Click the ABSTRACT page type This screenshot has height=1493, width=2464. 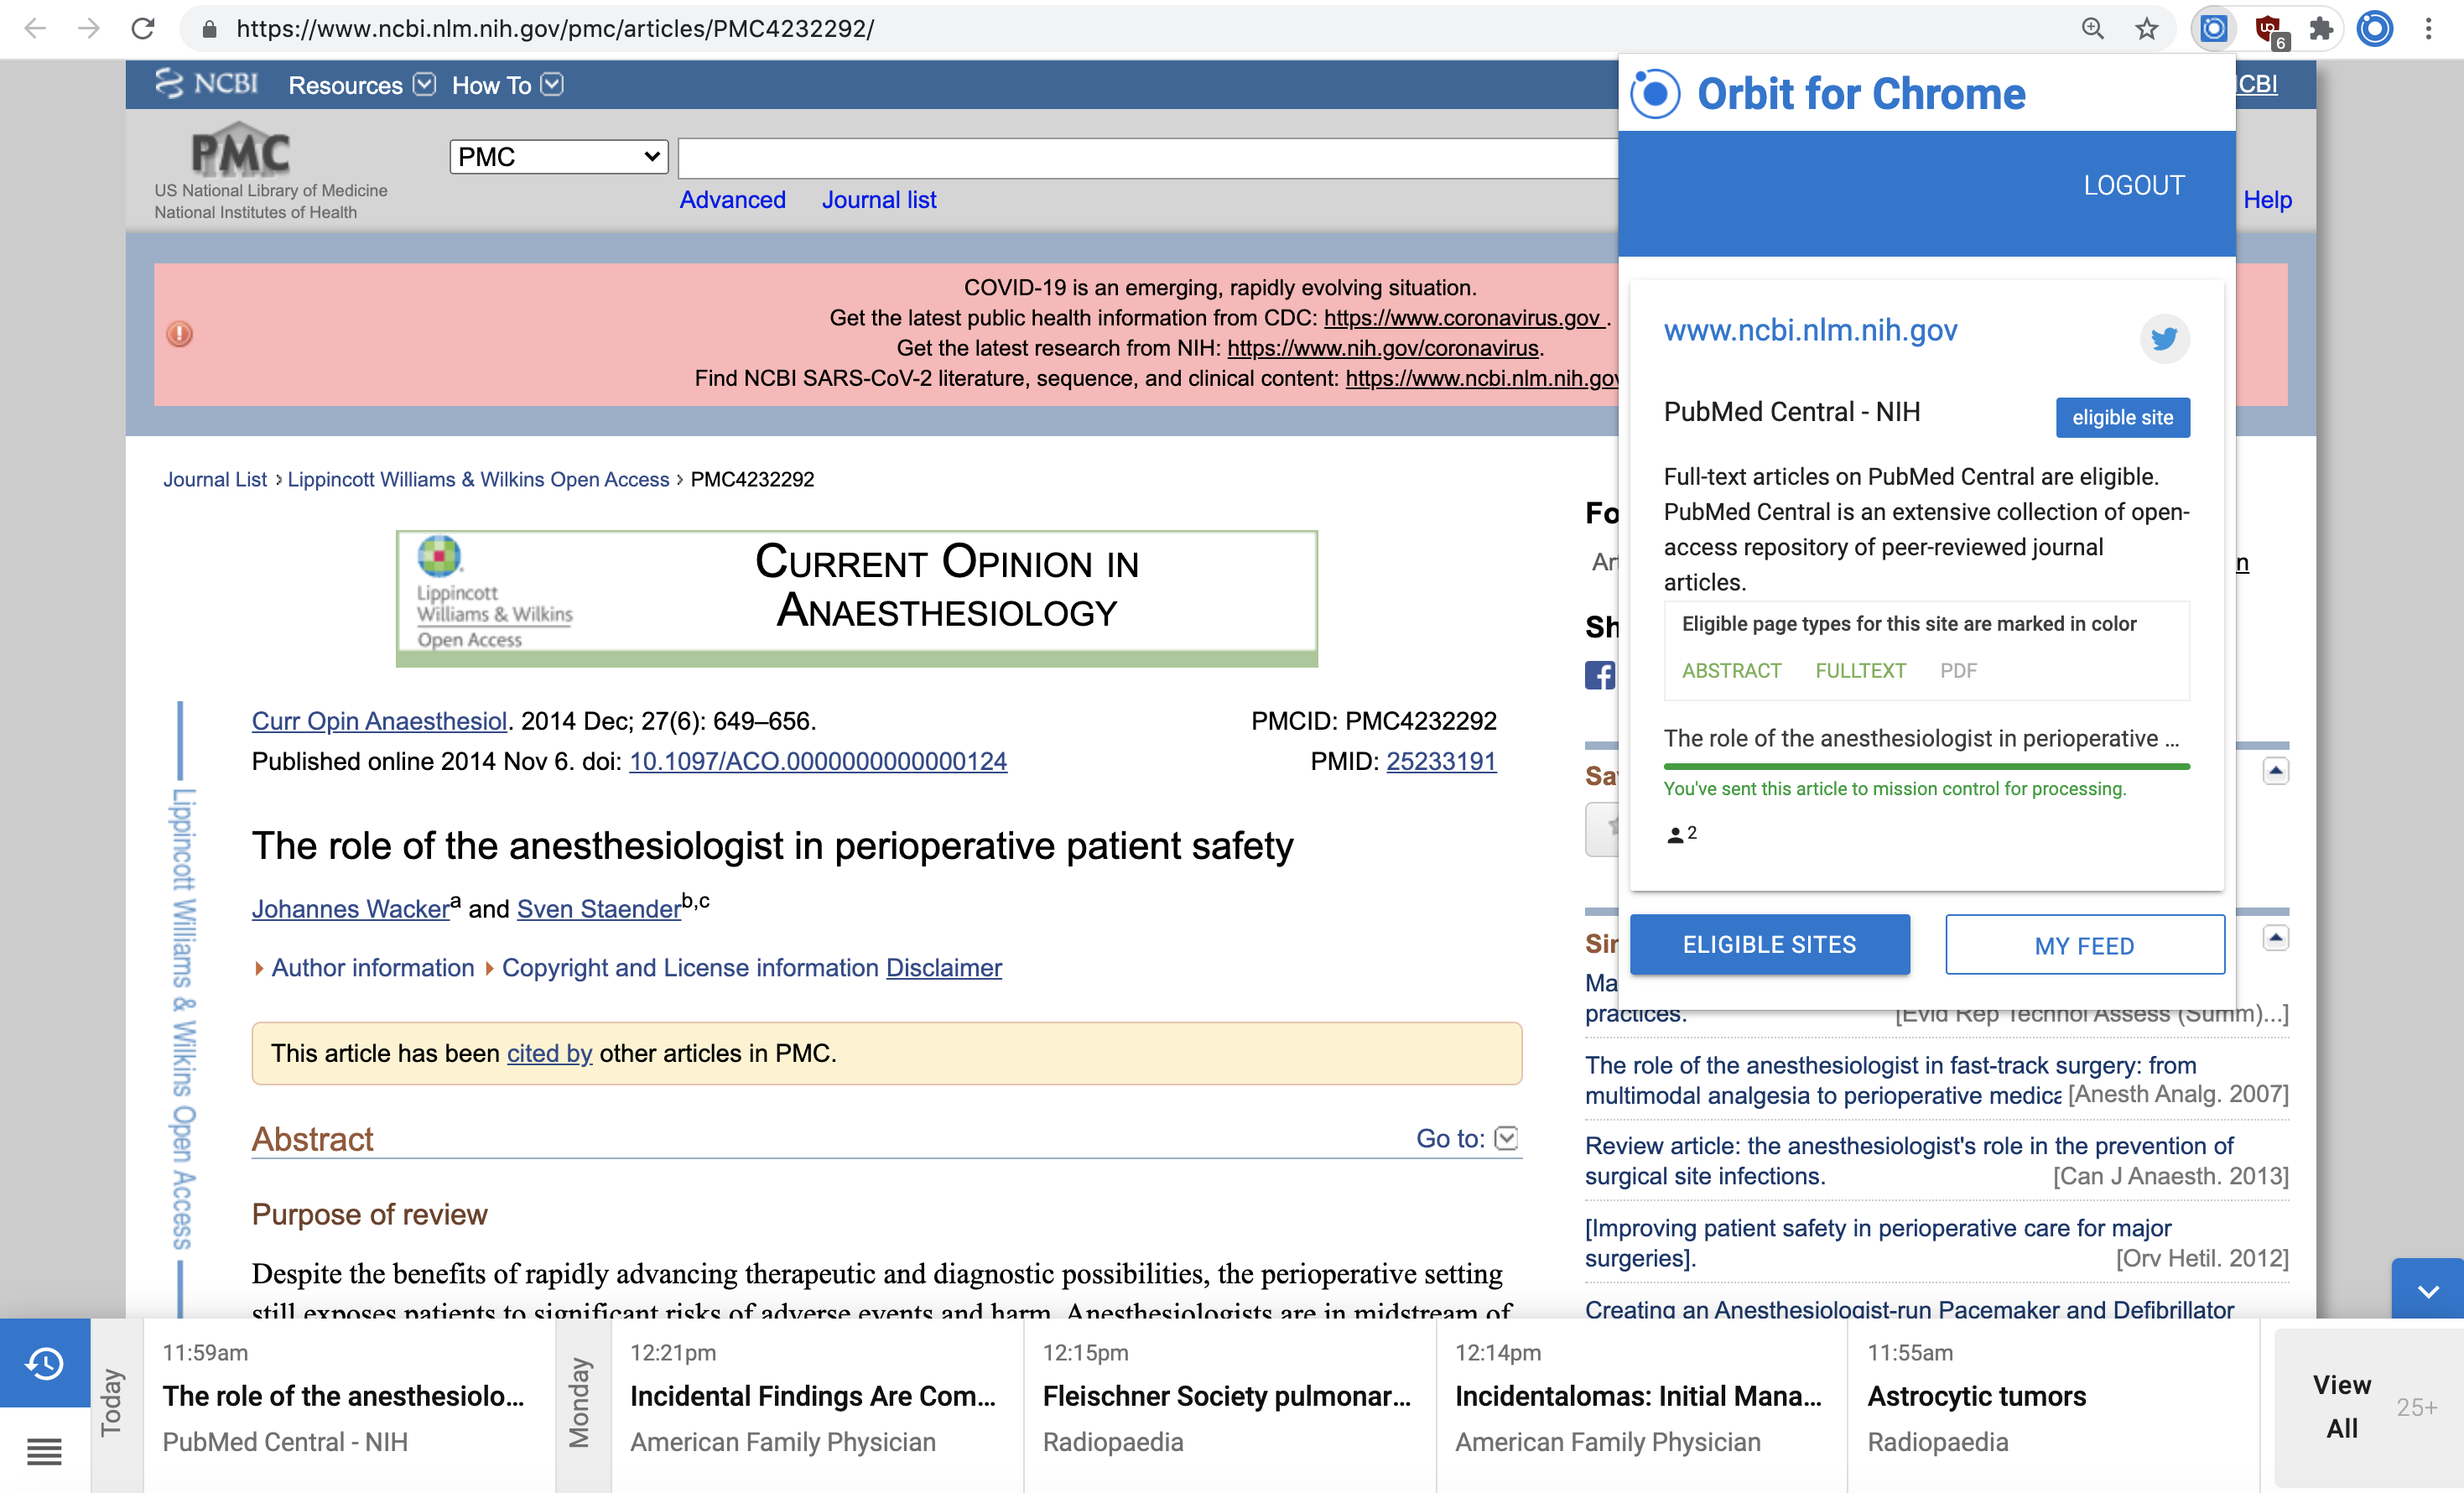pos(1731,670)
